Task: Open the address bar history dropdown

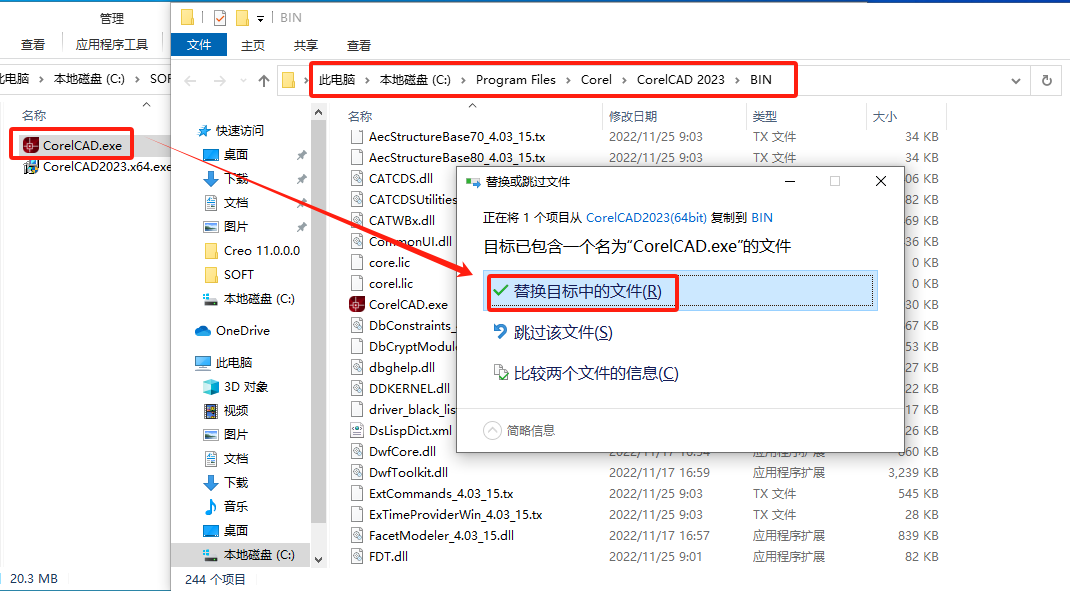Action: pyautogui.click(x=1015, y=81)
